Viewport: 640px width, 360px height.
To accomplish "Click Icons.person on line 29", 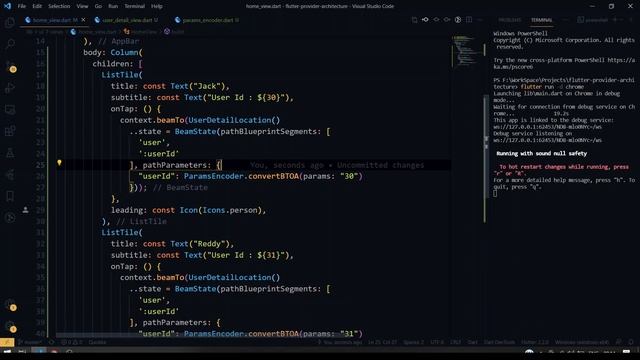I will point(231,210).
